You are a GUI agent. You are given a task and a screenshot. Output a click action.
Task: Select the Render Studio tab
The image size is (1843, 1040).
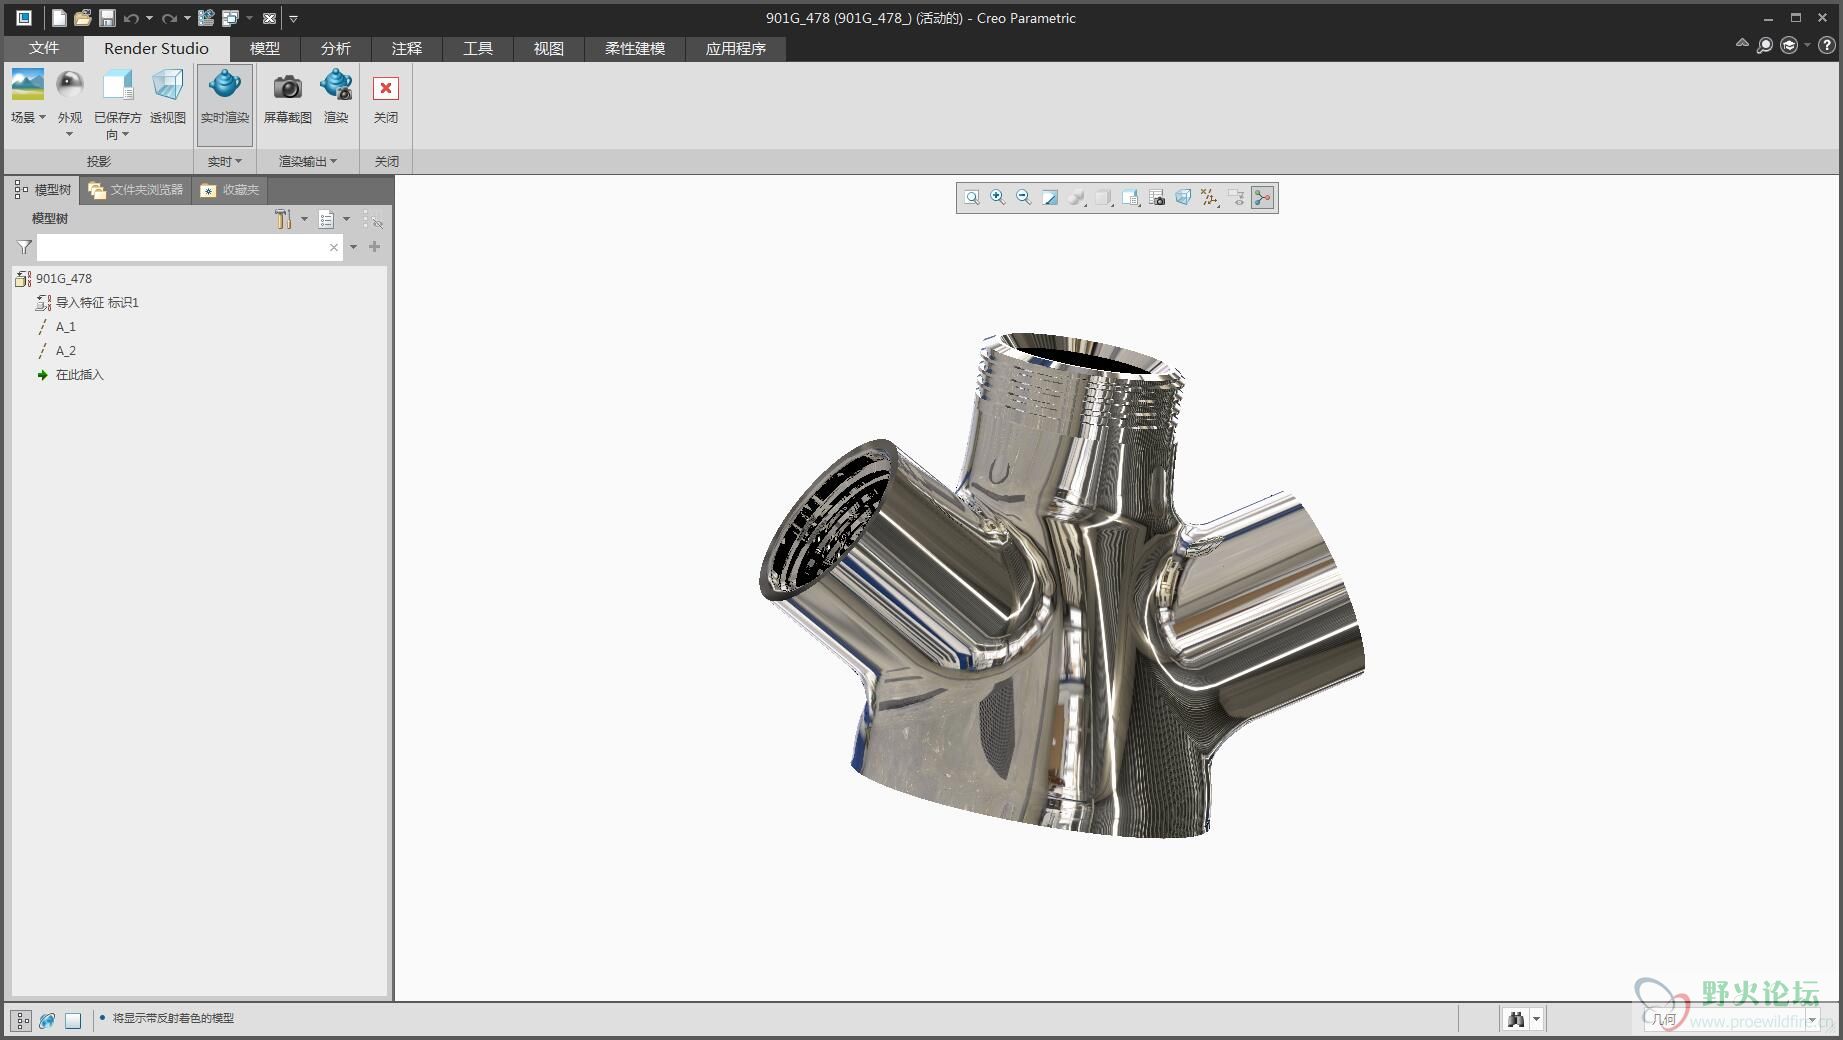pos(156,48)
